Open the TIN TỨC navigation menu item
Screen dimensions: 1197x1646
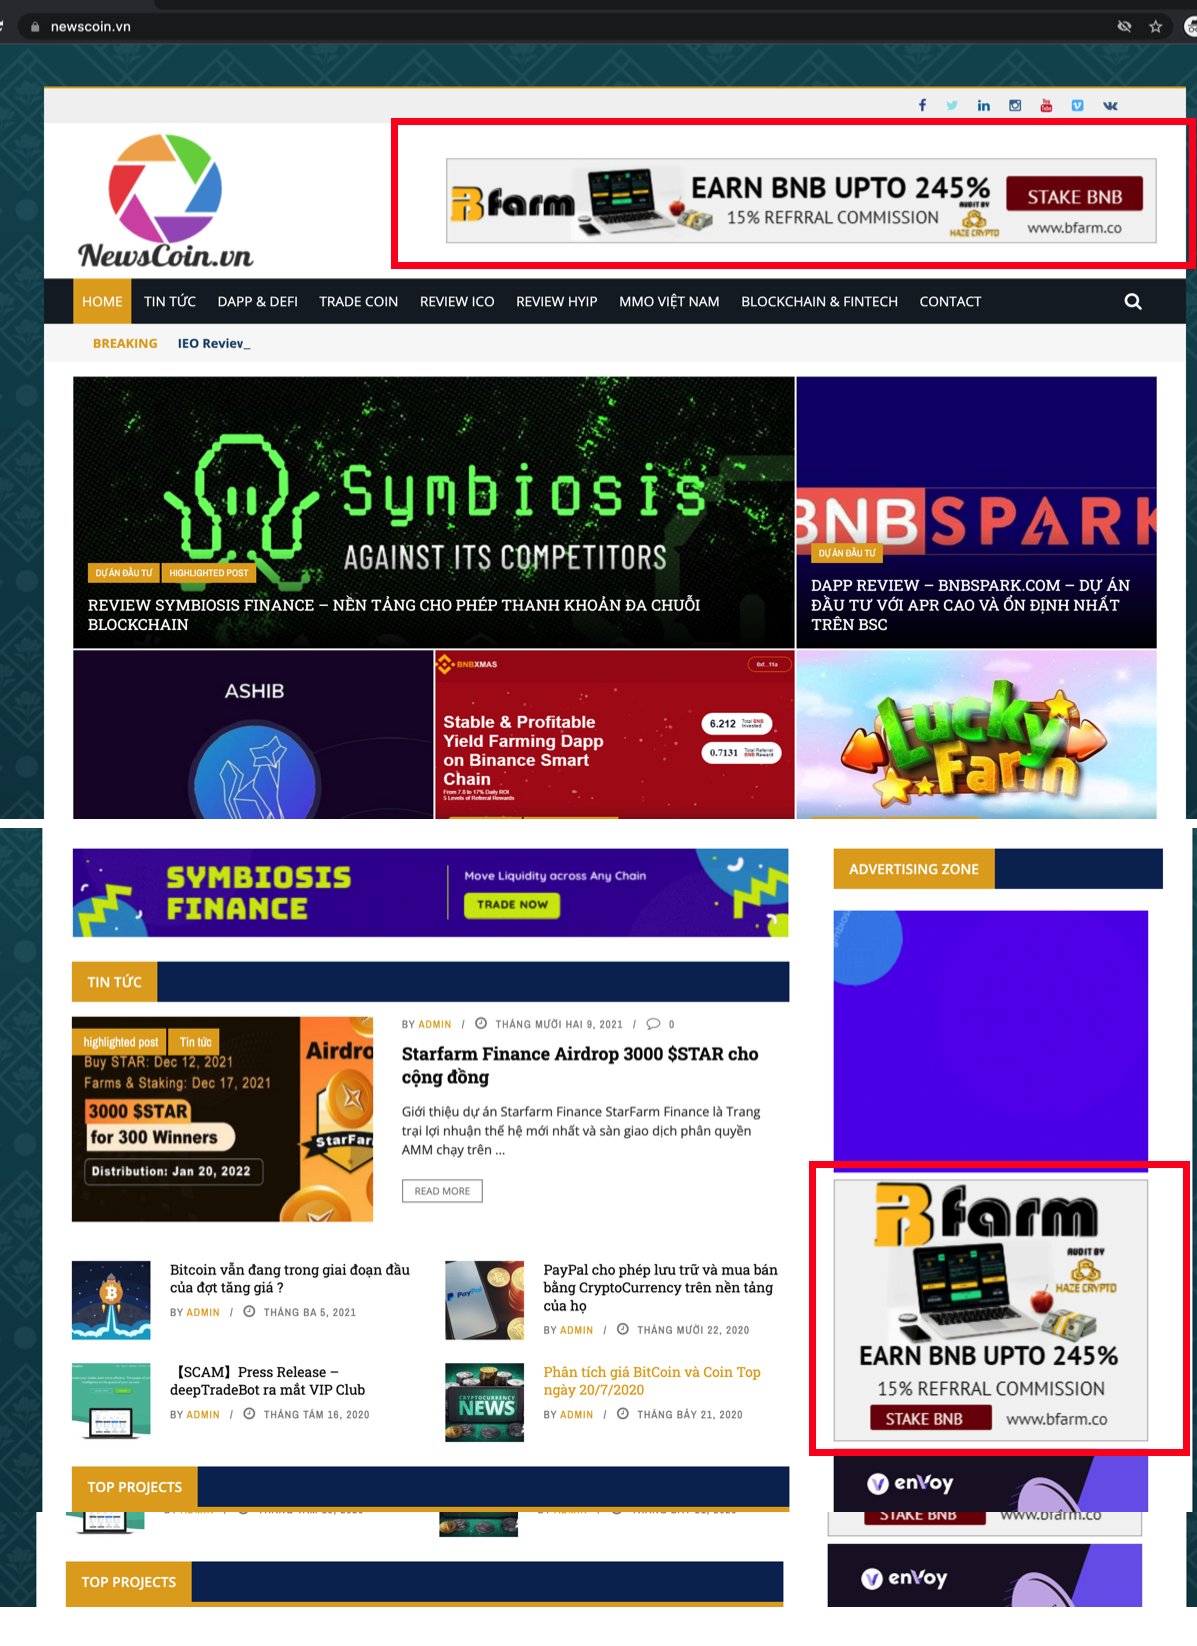170,301
